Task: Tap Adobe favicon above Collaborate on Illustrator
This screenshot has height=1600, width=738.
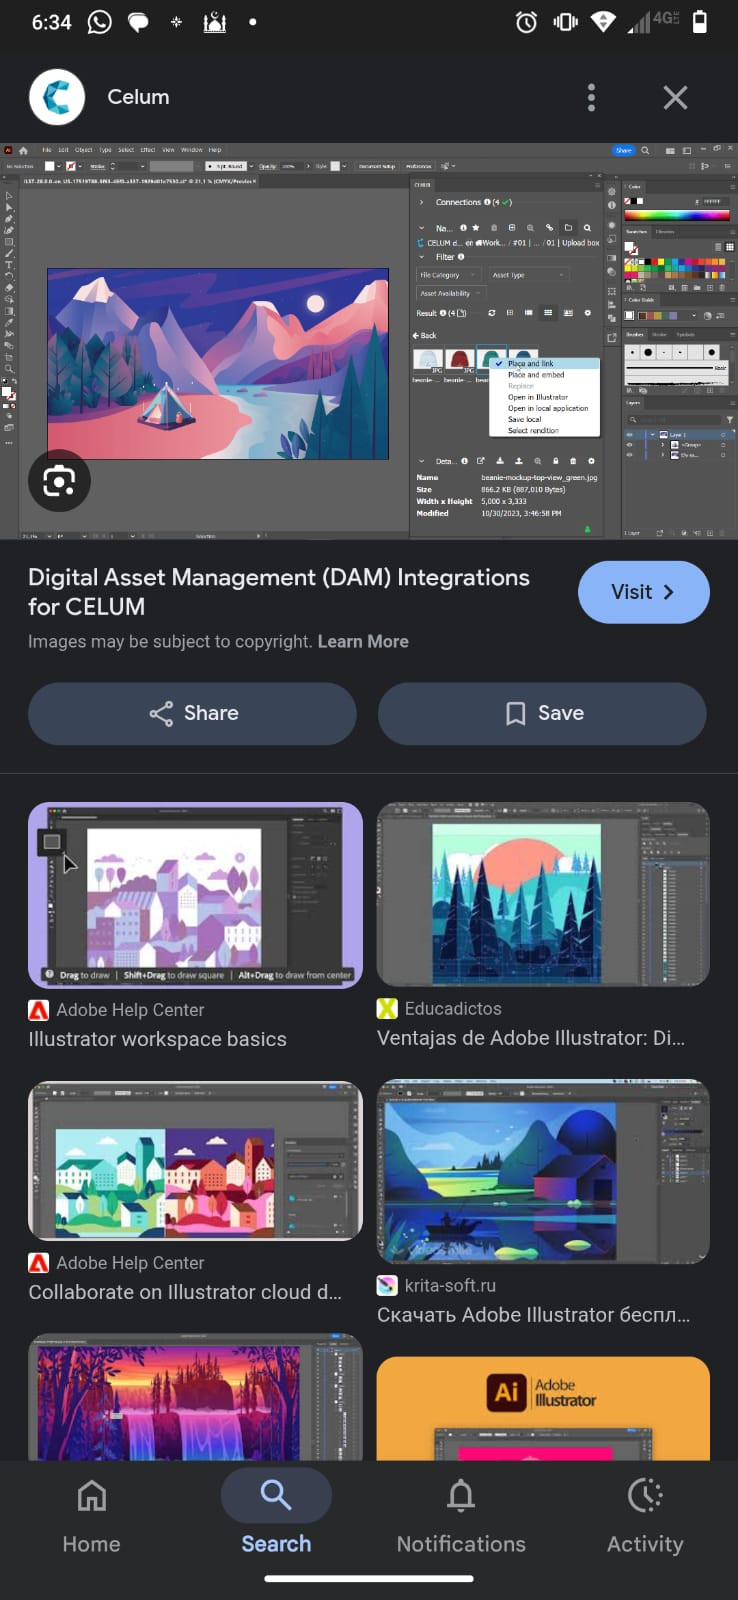Action: coord(38,1263)
